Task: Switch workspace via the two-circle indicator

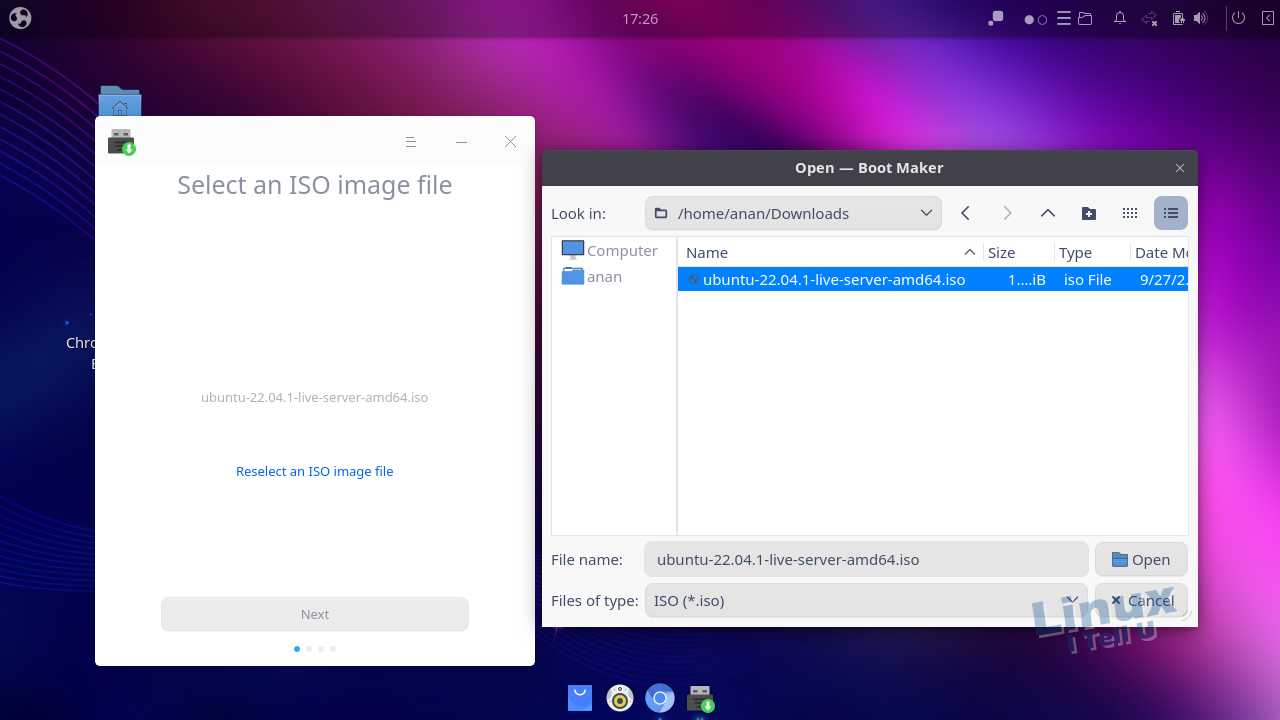Action: point(1035,19)
